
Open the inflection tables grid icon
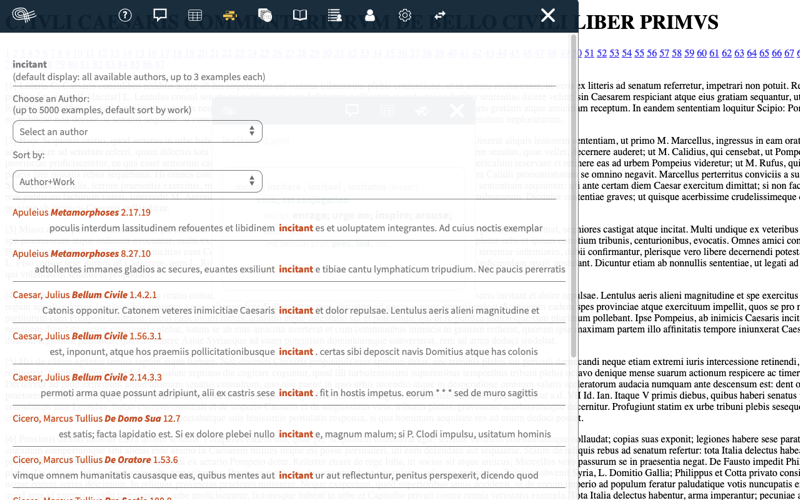point(195,15)
